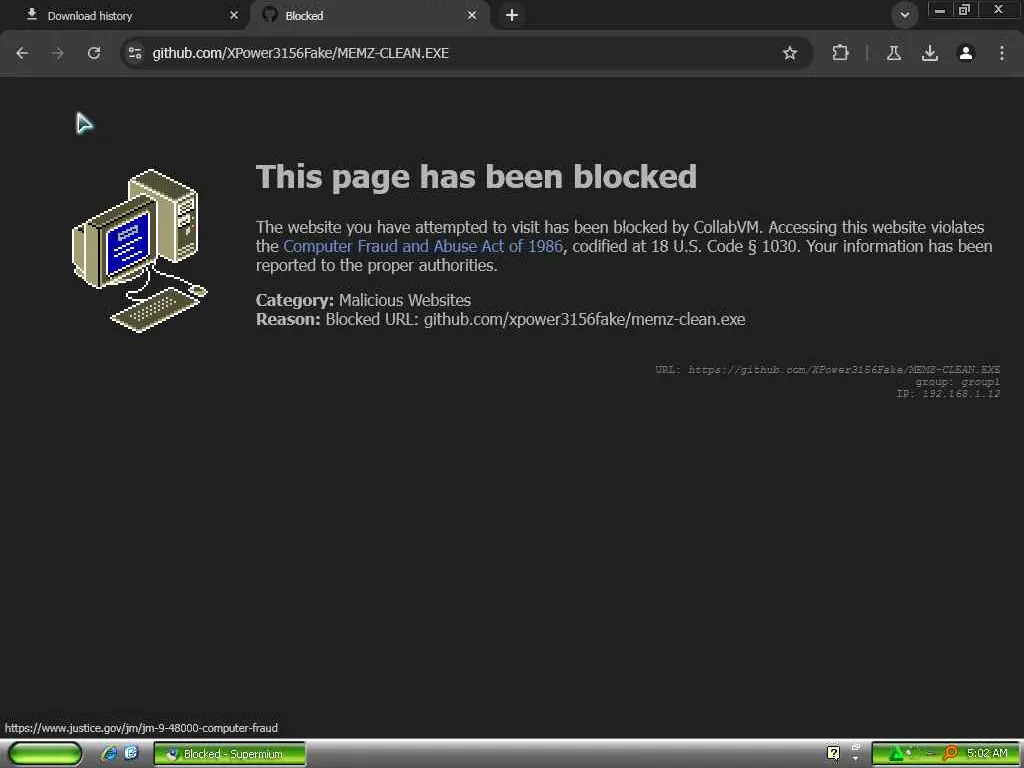Click the help question mark tray icon
The width and height of the screenshot is (1024, 768).
tap(833, 754)
